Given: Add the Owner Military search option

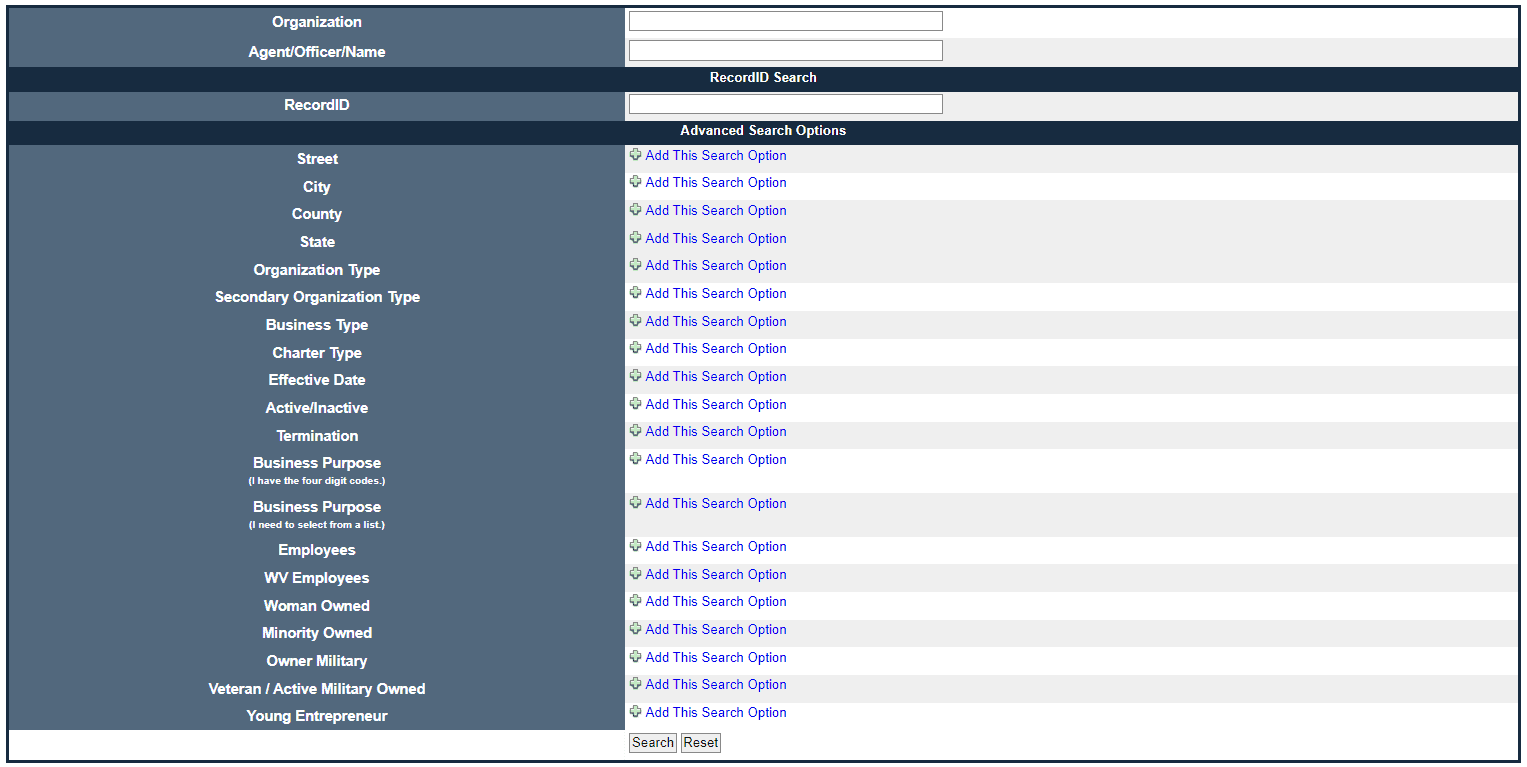Looking at the screenshot, I should [715, 657].
